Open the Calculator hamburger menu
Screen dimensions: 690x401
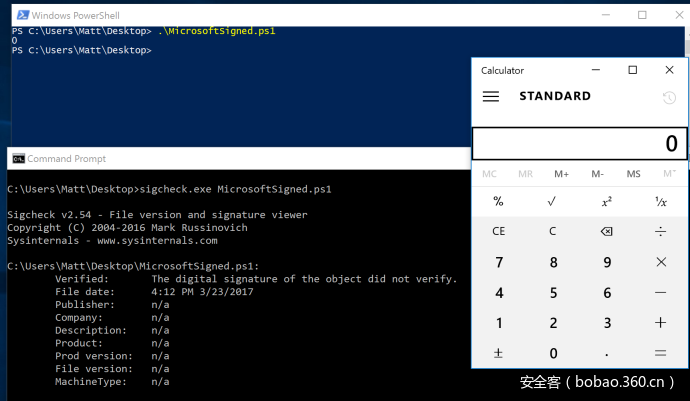point(491,96)
